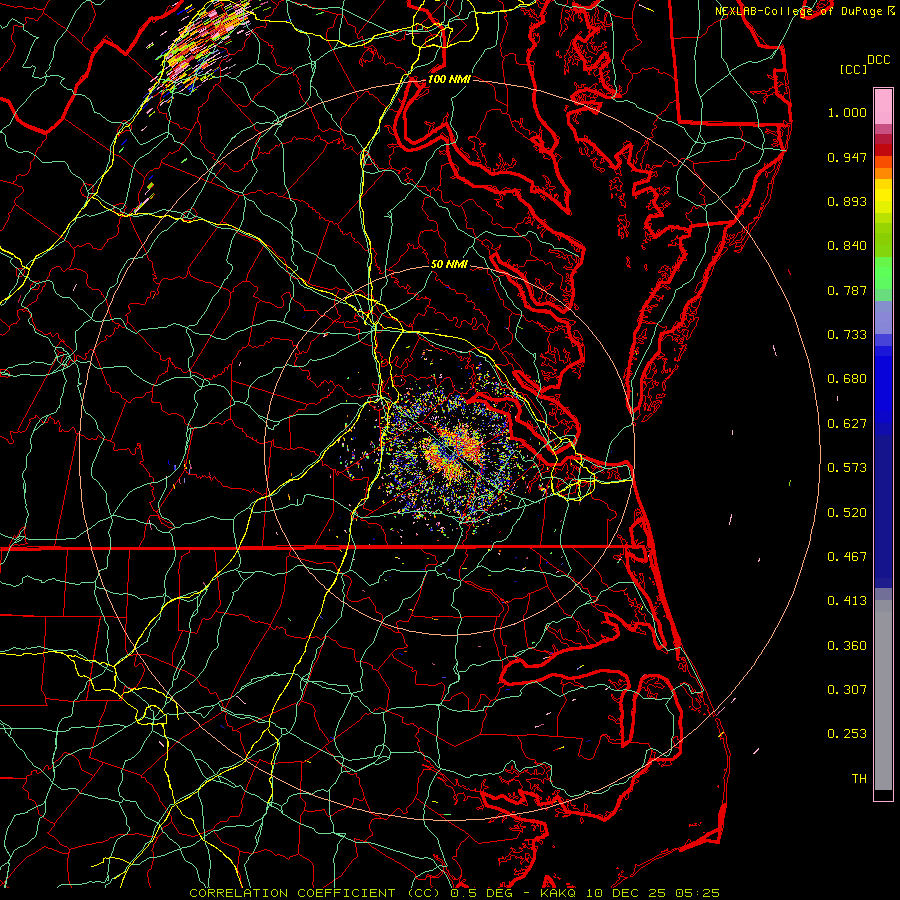Select the 0.627 color scale value
This screenshot has width=900, height=900.
point(847,424)
